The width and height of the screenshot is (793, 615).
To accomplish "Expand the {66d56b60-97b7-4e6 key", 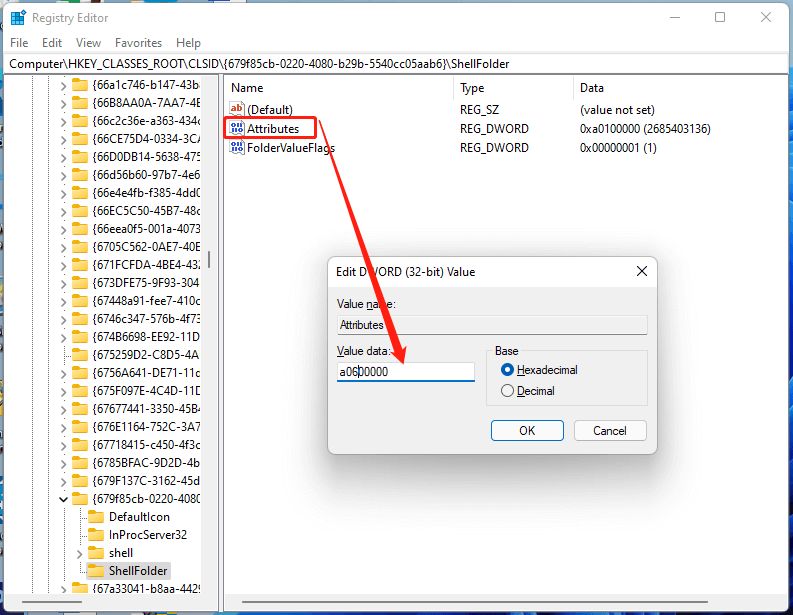I will coord(63,176).
